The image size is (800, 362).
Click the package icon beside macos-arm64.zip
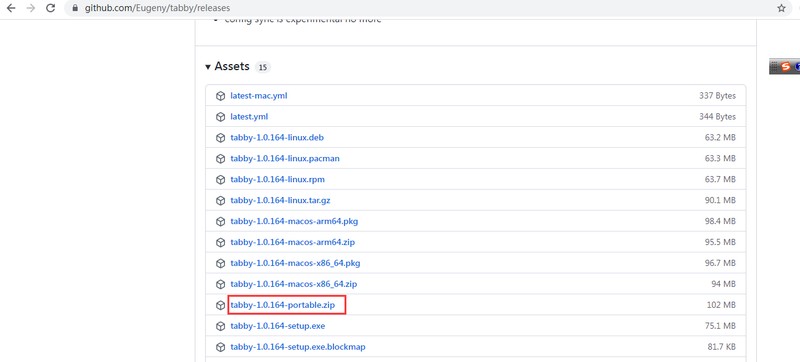click(220, 242)
